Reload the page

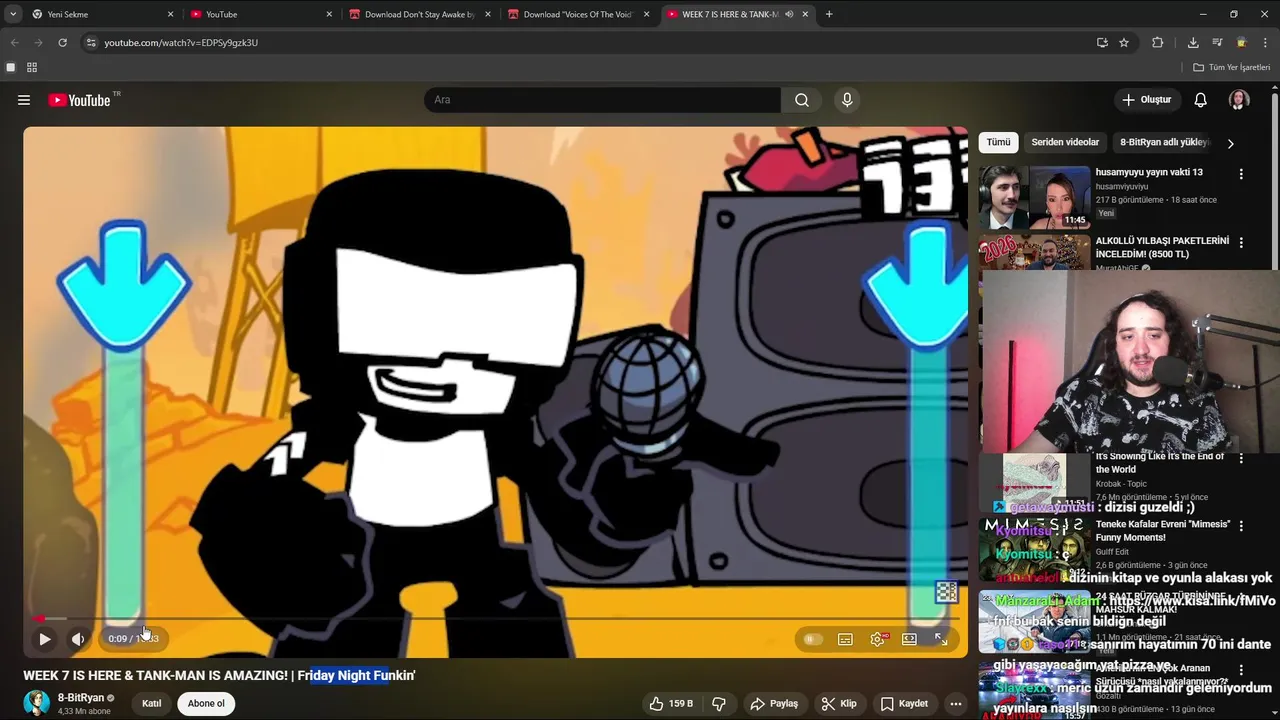pos(62,43)
